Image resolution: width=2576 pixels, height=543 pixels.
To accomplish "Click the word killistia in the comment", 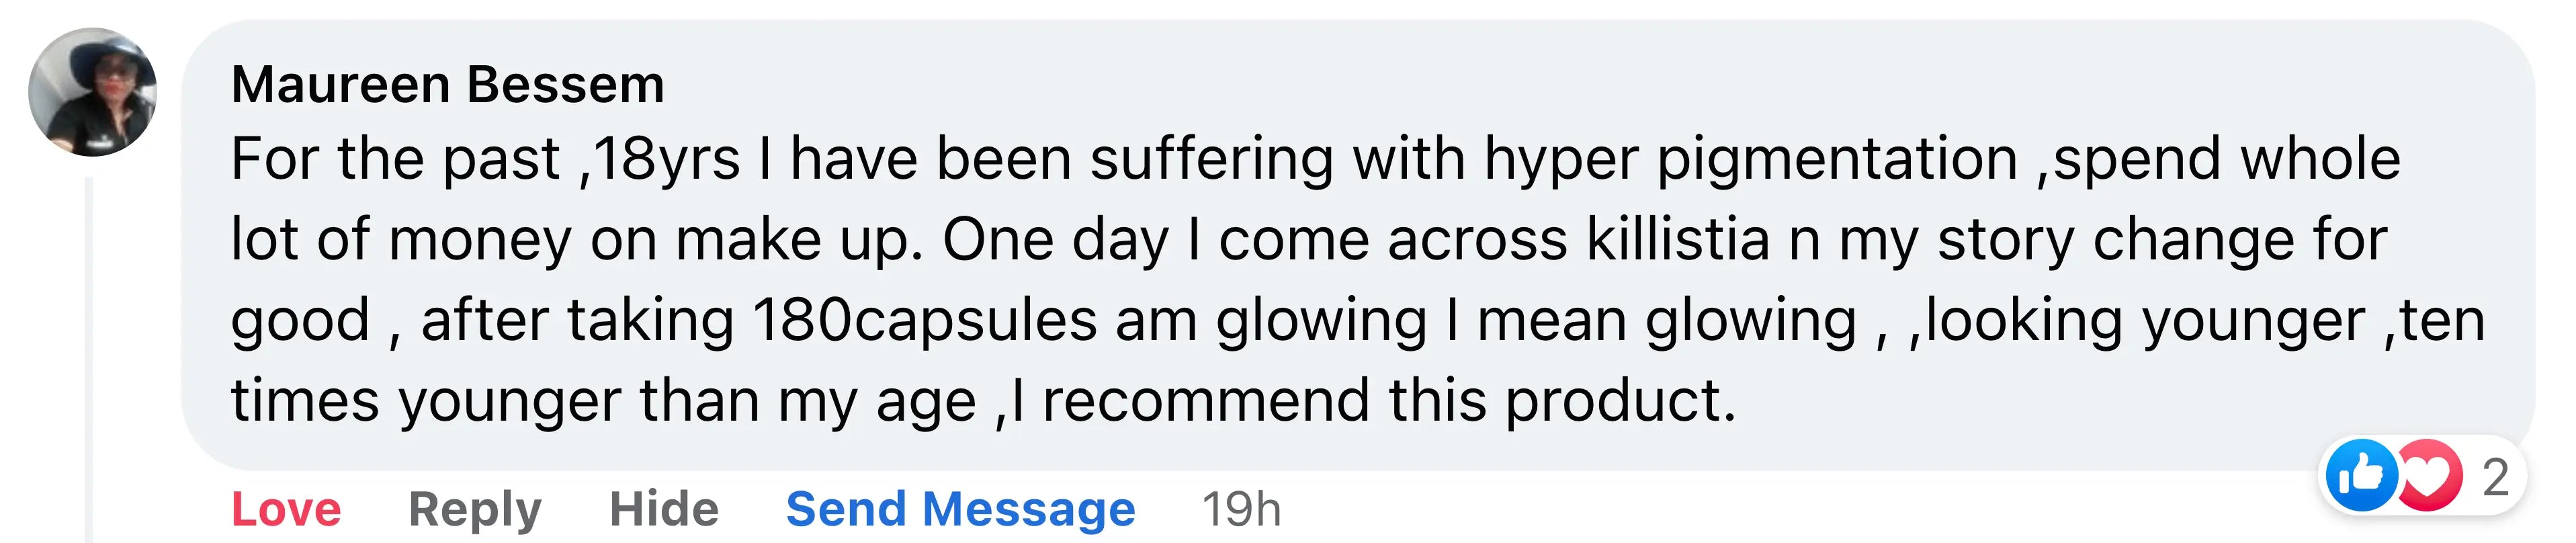I will tap(1678, 240).
